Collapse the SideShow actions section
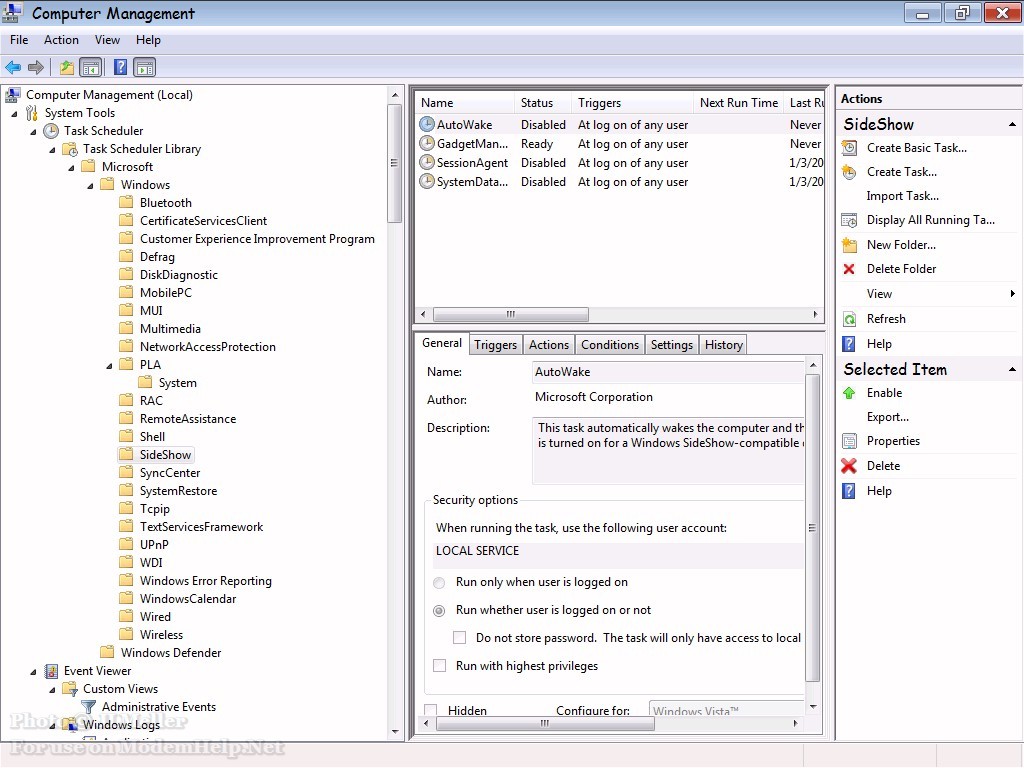 click(x=1012, y=124)
